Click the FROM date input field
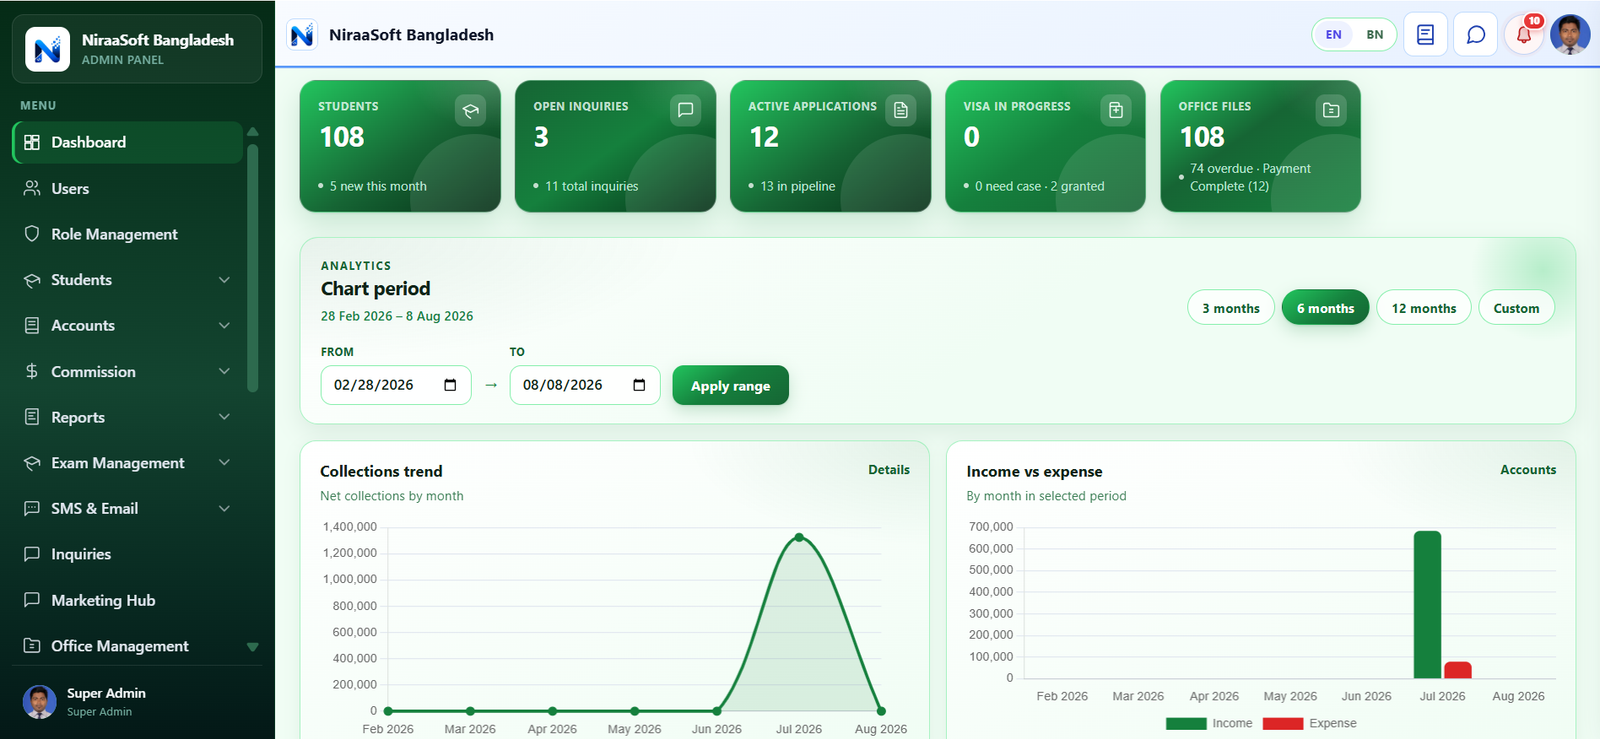This screenshot has width=1600, height=739. coord(395,385)
